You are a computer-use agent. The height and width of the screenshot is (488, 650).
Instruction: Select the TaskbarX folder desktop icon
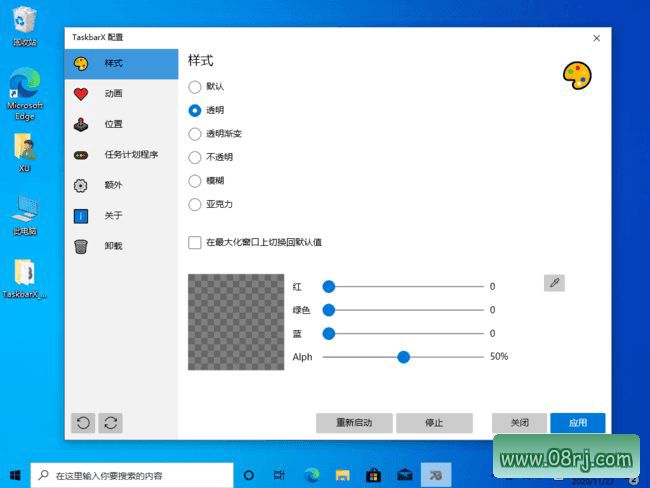pos(24,279)
